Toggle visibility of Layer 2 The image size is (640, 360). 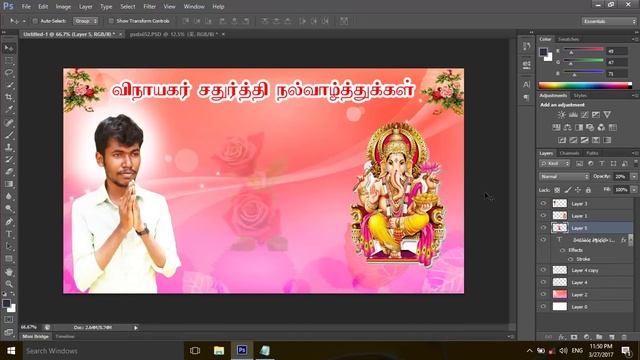pyautogui.click(x=543, y=294)
